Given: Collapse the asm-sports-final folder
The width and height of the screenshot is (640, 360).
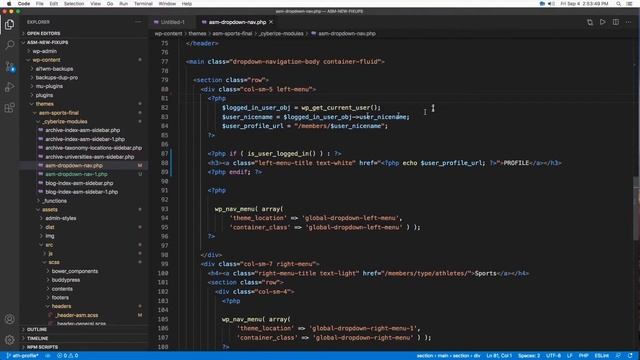Looking at the screenshot, I should pos(58,113).
